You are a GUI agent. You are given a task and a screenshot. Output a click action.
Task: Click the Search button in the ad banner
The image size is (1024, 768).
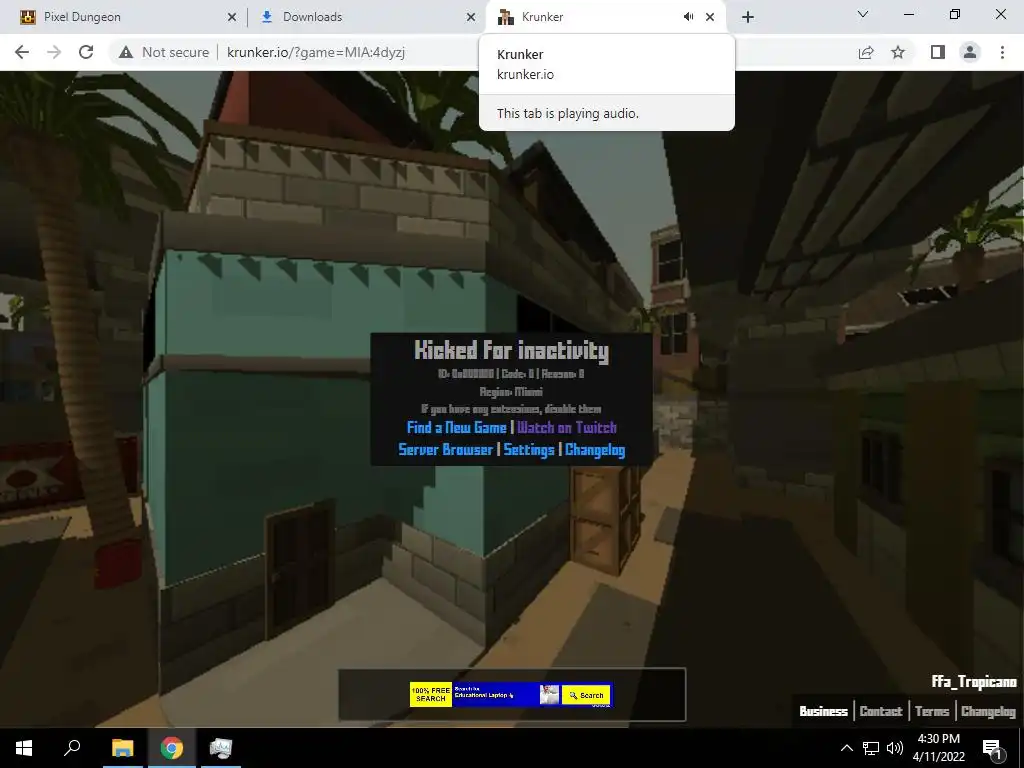coord(586,696)
